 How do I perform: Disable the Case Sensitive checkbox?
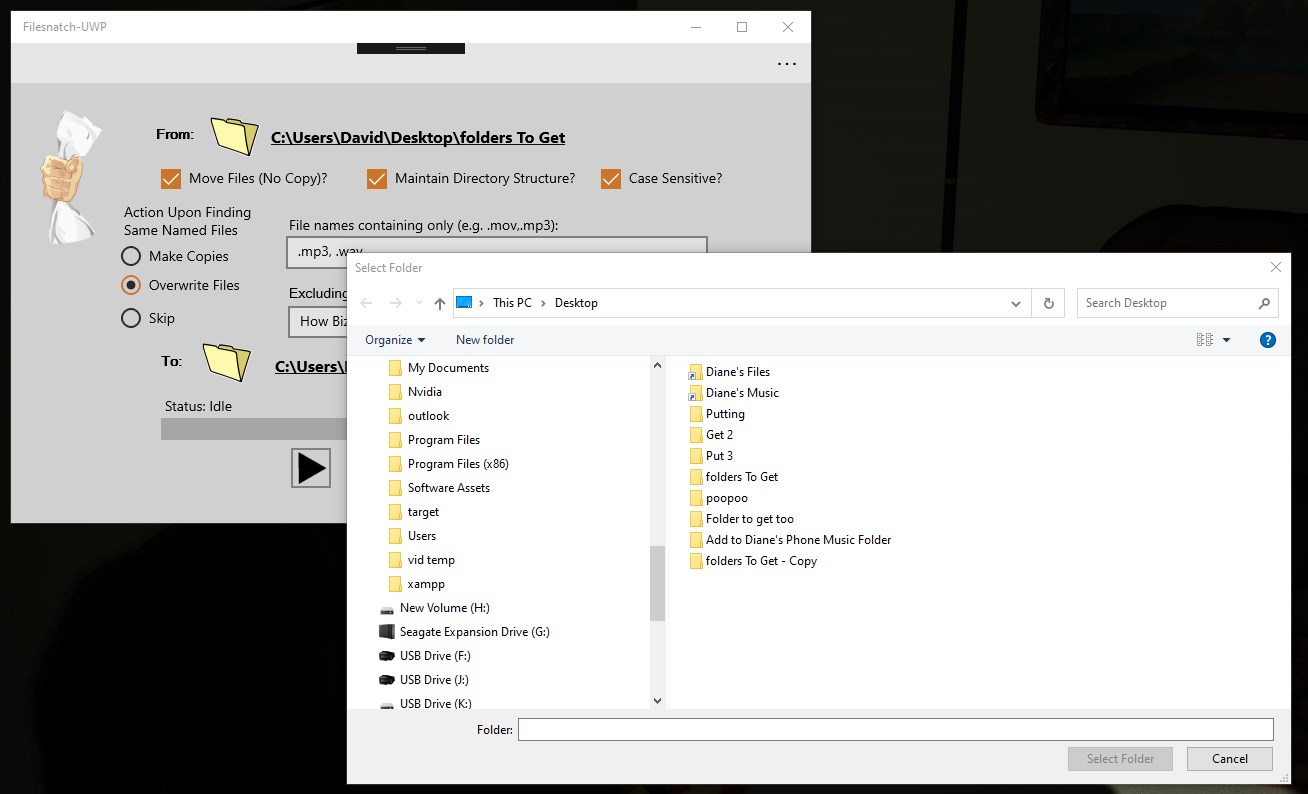click(x=610, y=179)
